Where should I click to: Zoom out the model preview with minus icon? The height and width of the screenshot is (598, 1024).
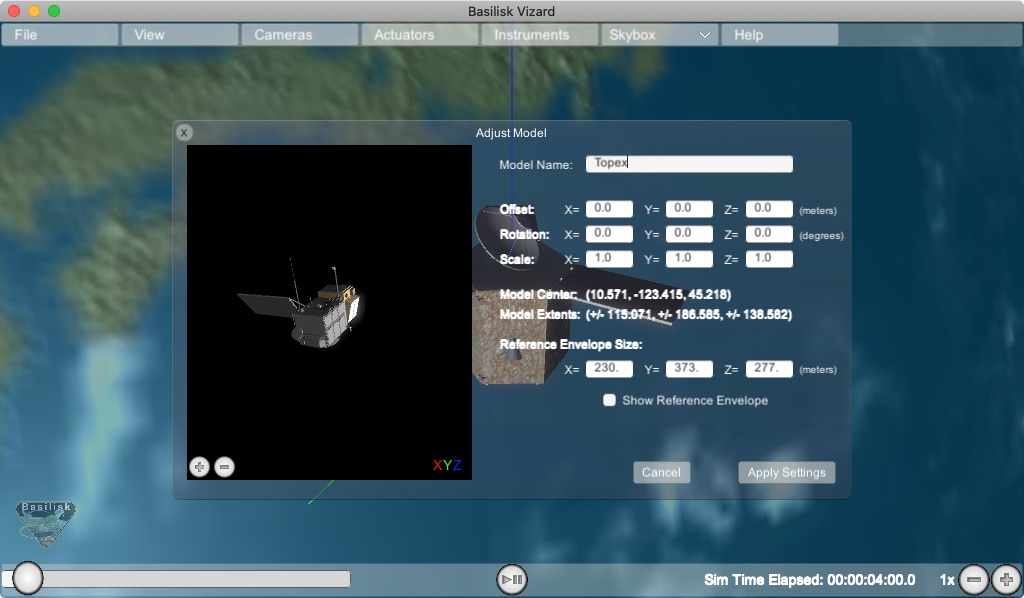tap(224, 466)
